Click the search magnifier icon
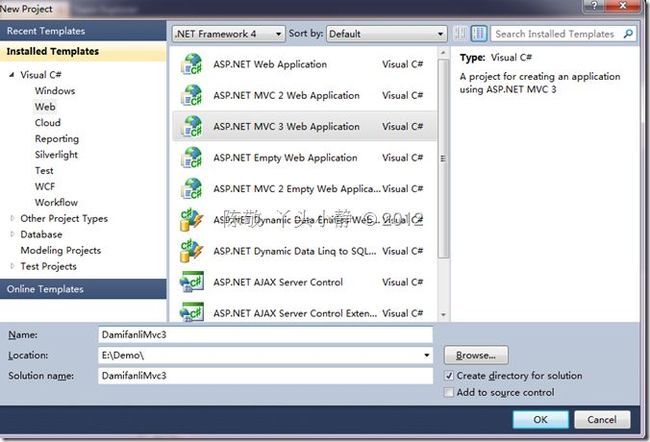 [628, 34]
